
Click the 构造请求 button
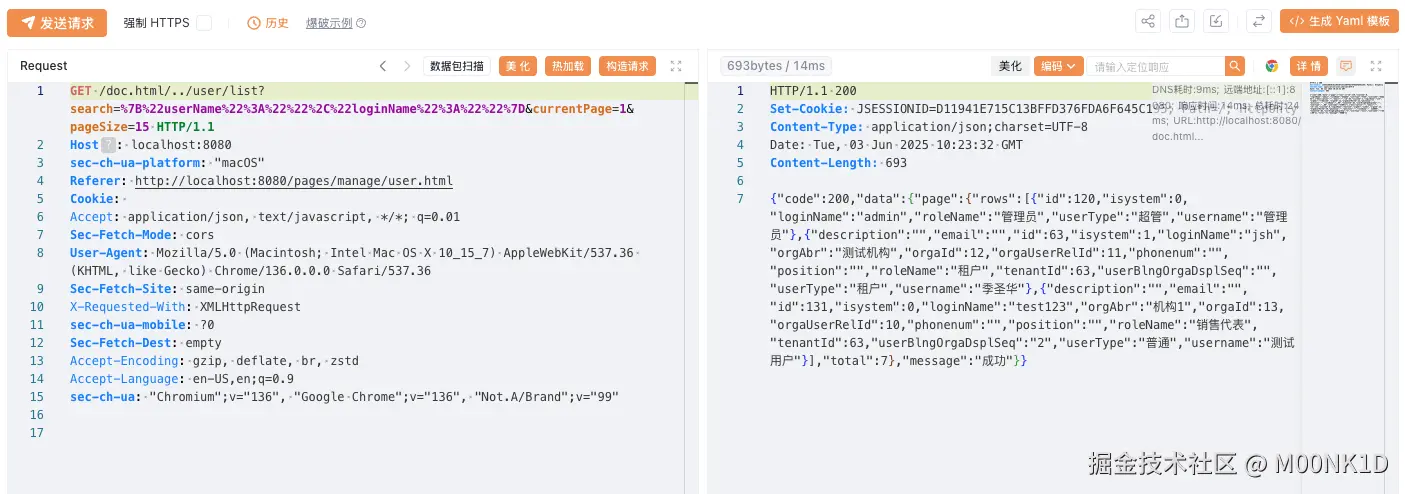627,66
